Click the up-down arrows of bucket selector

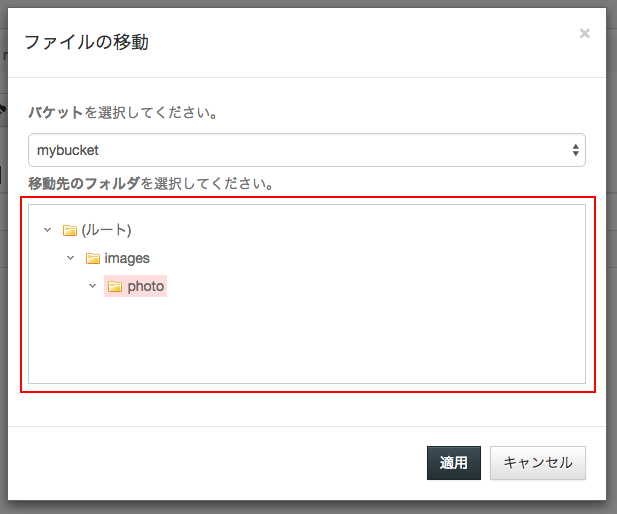575,150
